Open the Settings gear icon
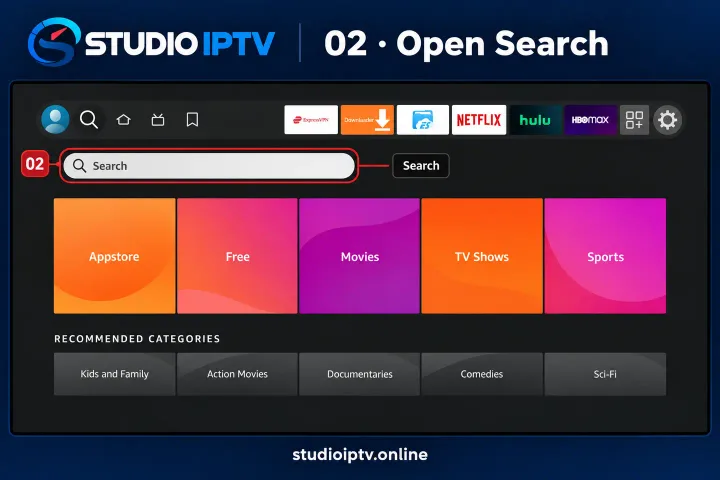 (x=667, y=120)
